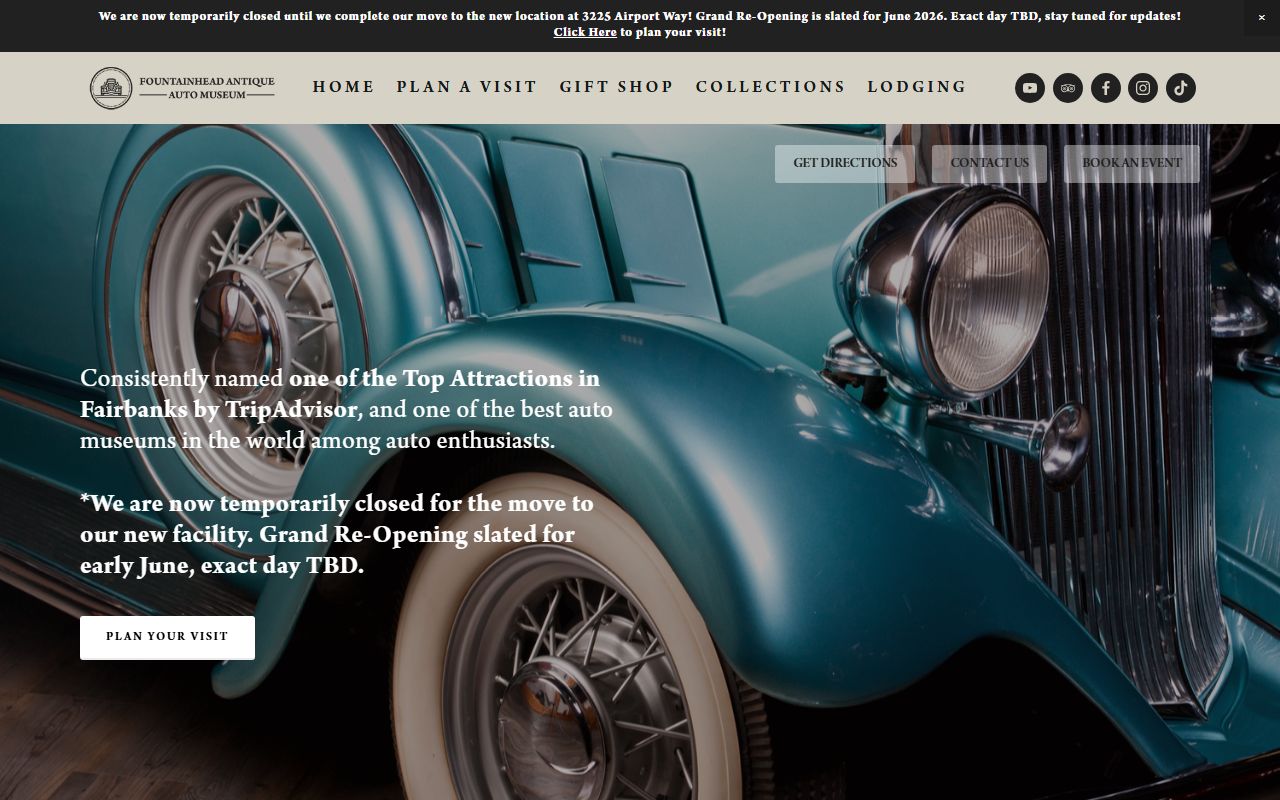Open the Instagram social icon
Image resolution: width=1280 pixels, height=800 pixels.
1143,88
